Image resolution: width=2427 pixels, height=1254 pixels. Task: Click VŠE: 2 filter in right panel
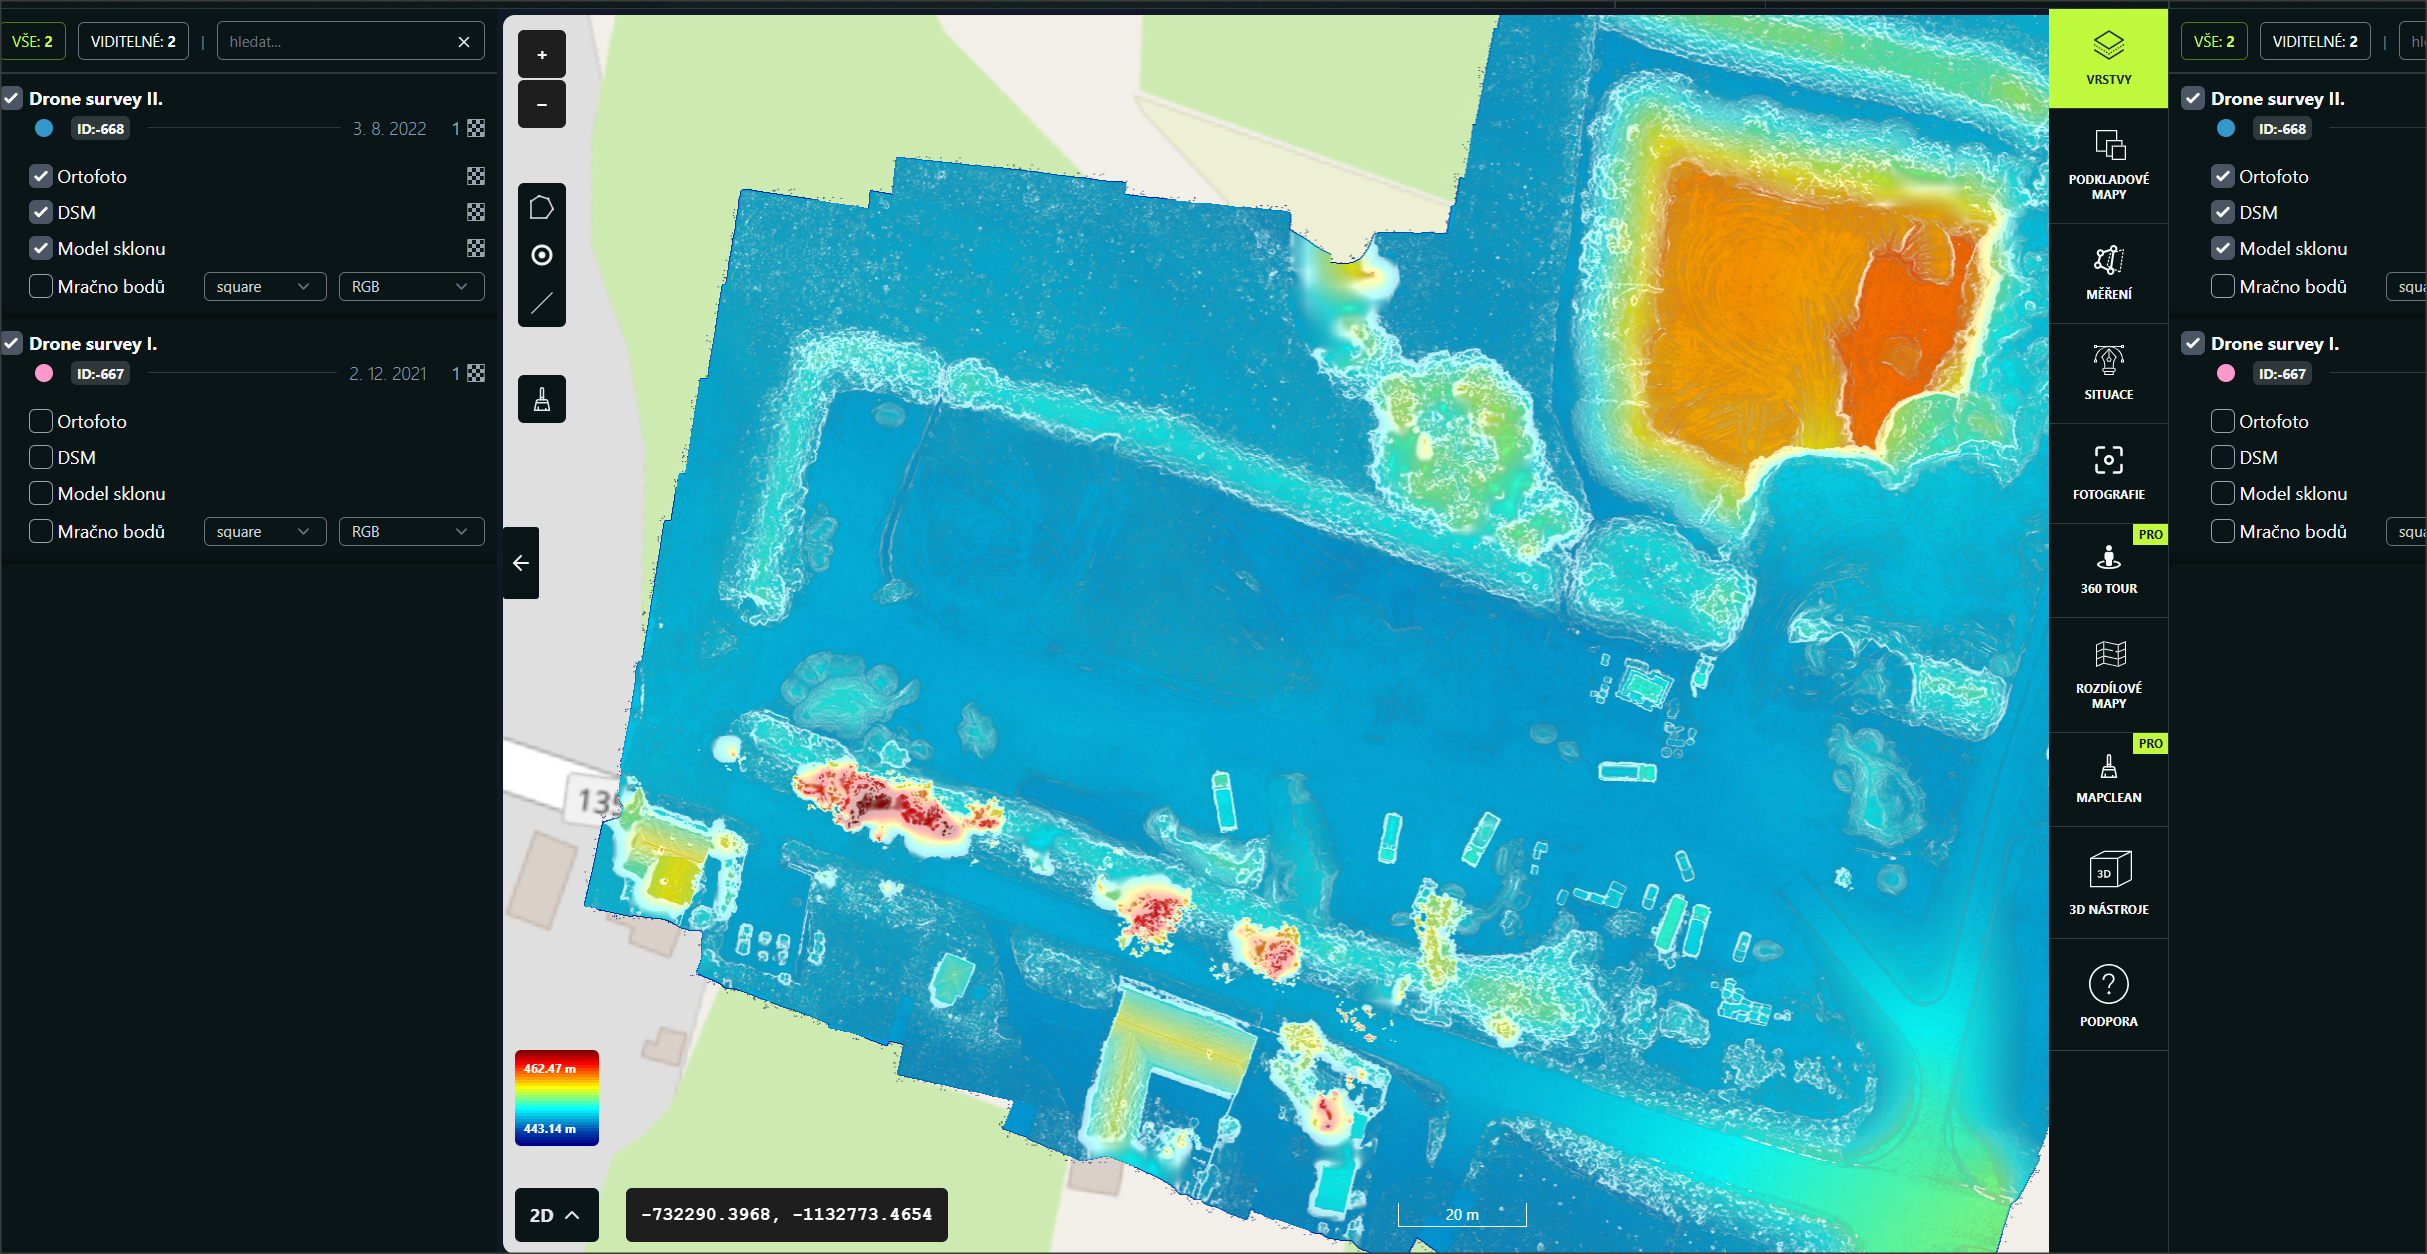click(x=2214, y=41)
